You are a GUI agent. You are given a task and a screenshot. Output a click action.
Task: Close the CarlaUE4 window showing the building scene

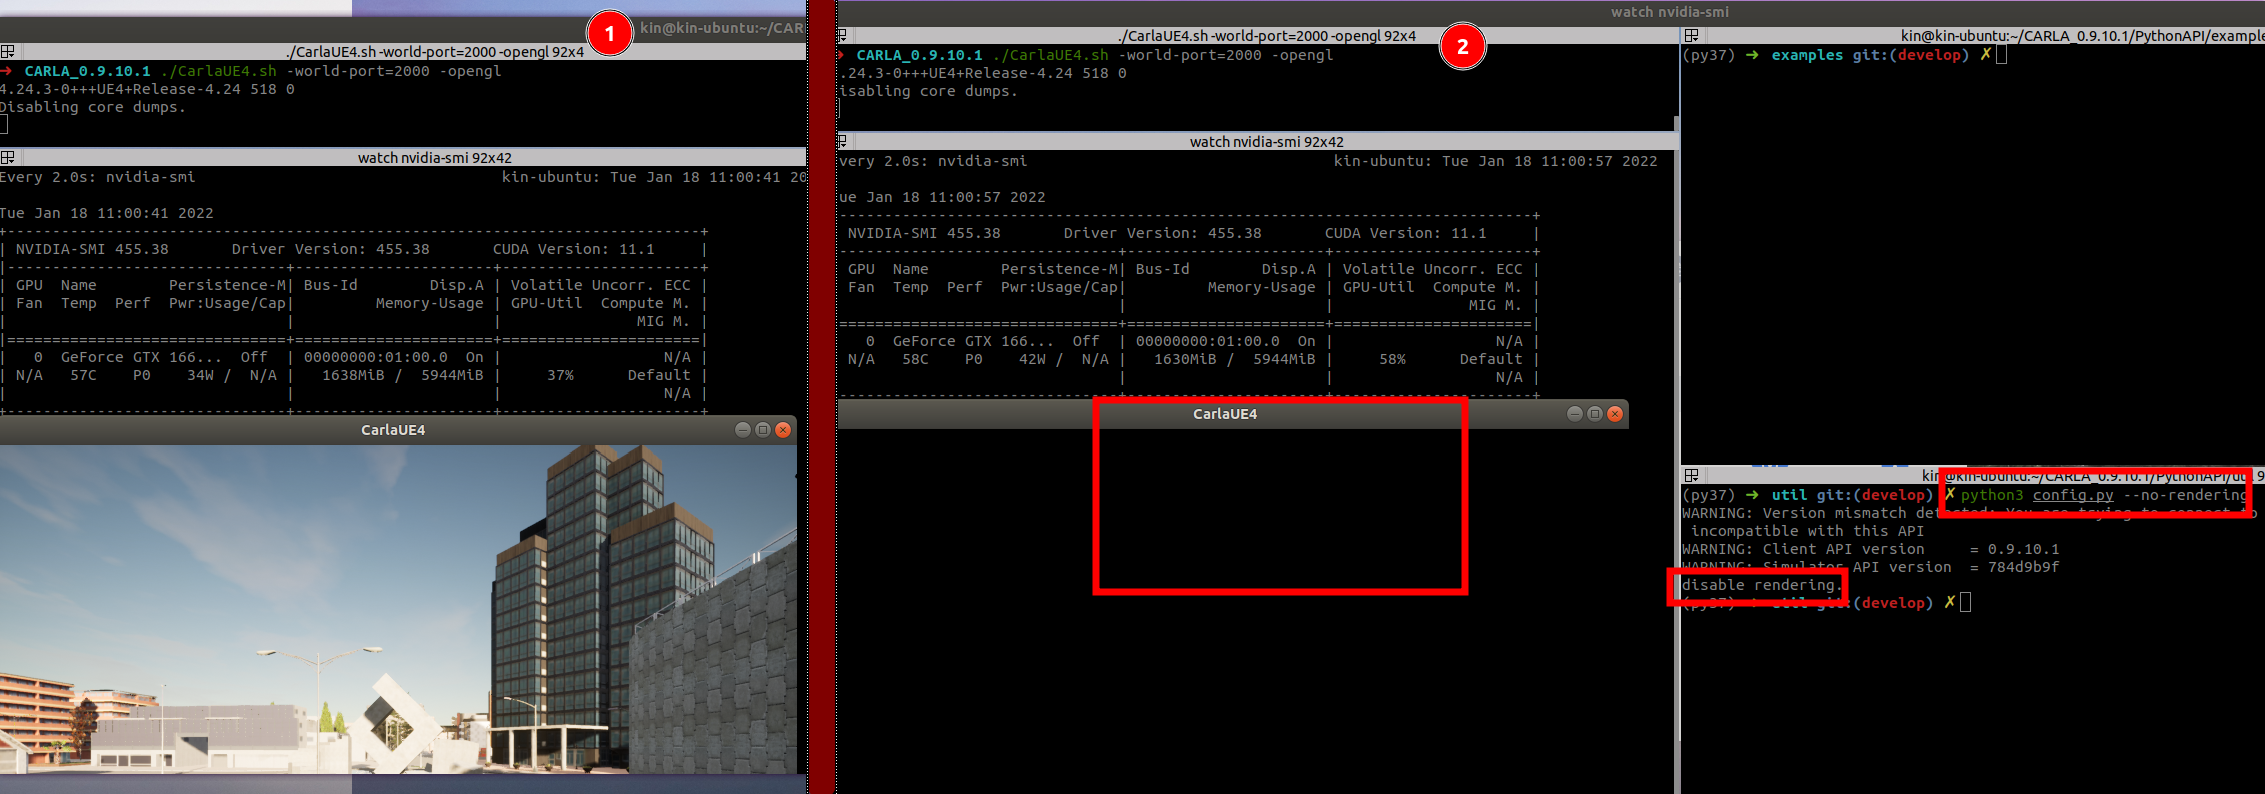coord(783,430)
